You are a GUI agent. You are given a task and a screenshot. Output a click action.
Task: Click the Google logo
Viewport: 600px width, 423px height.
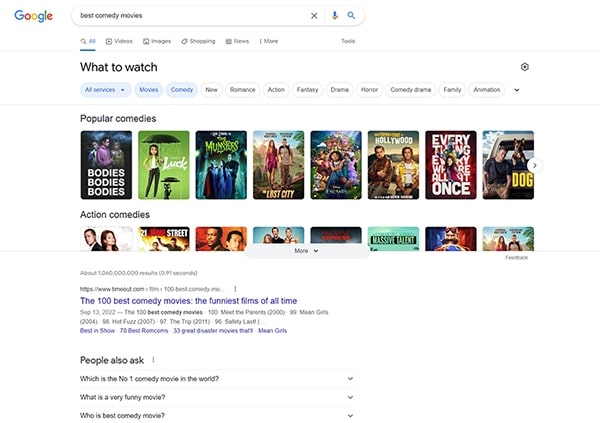pyautogui.click(x=33, y=16)
